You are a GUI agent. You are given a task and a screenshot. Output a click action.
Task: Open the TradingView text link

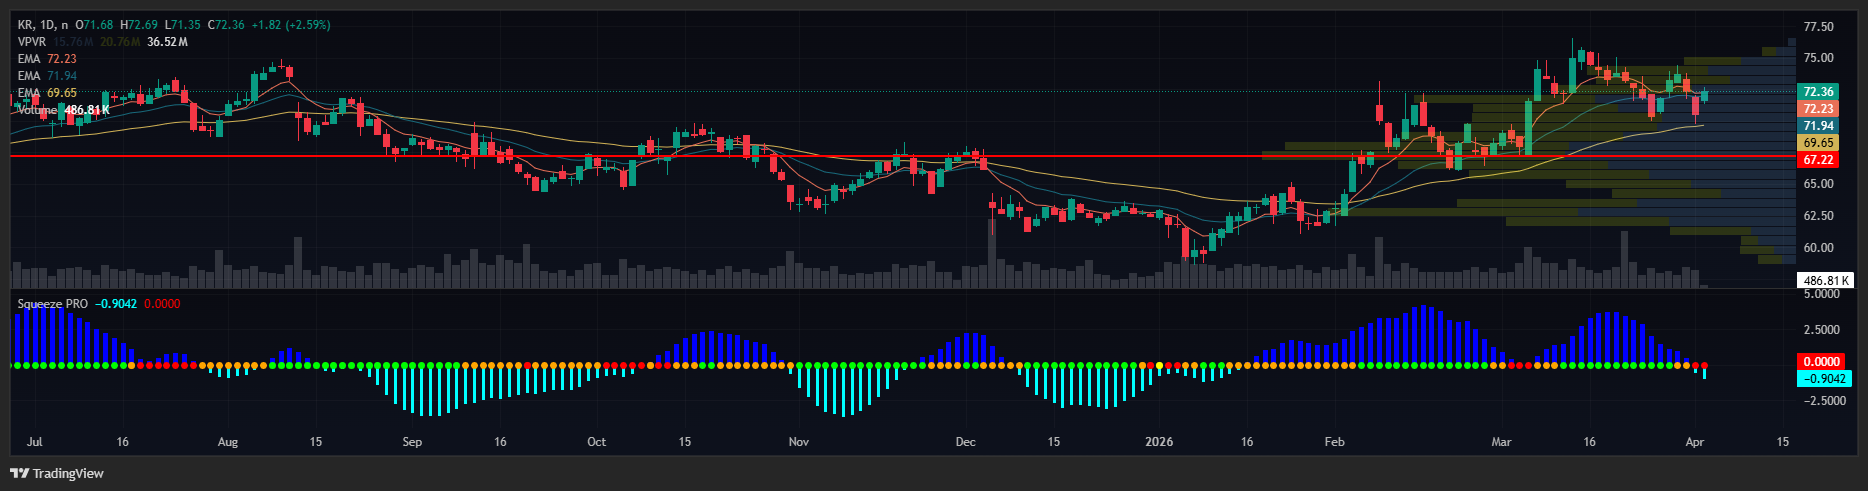[x=67, y=473]
